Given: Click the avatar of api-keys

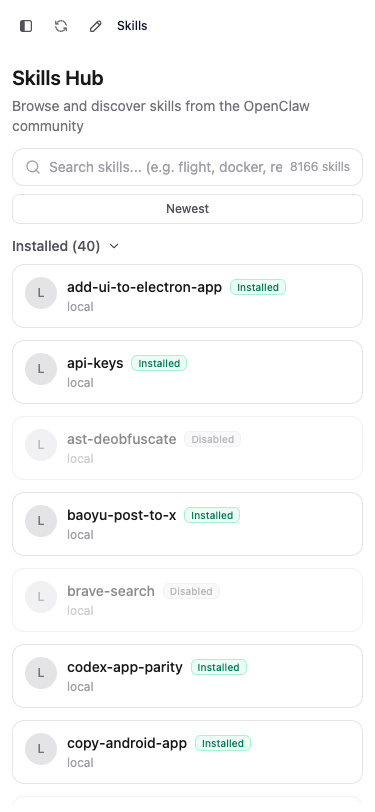Looking at the screenshot, I should click(x=41, y=369).
